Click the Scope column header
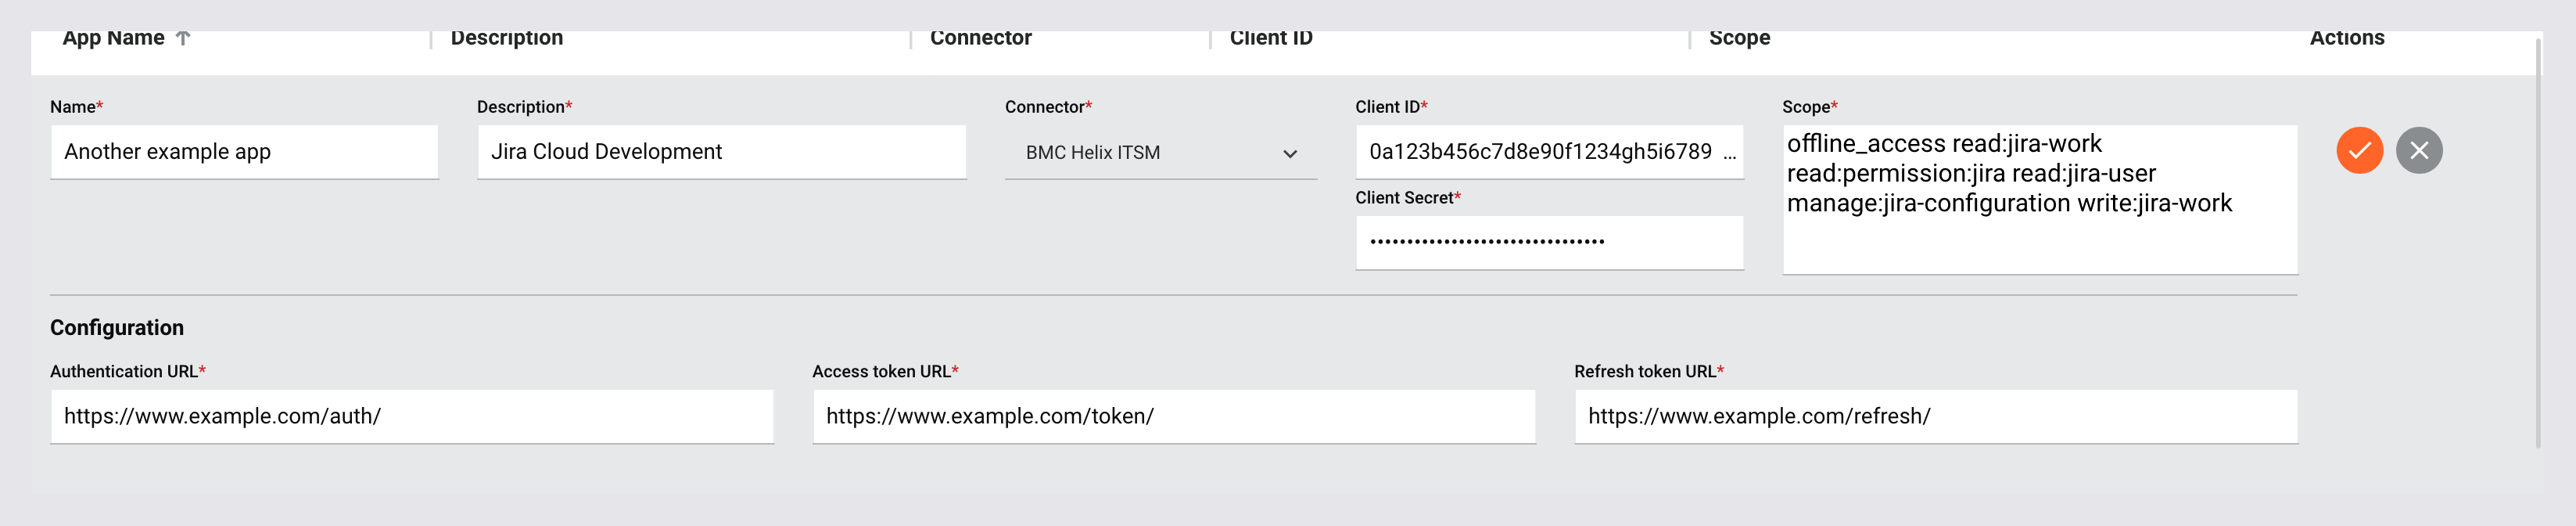The height and width of the screenshot is (526, 2576). click(x=1739, y=38)
